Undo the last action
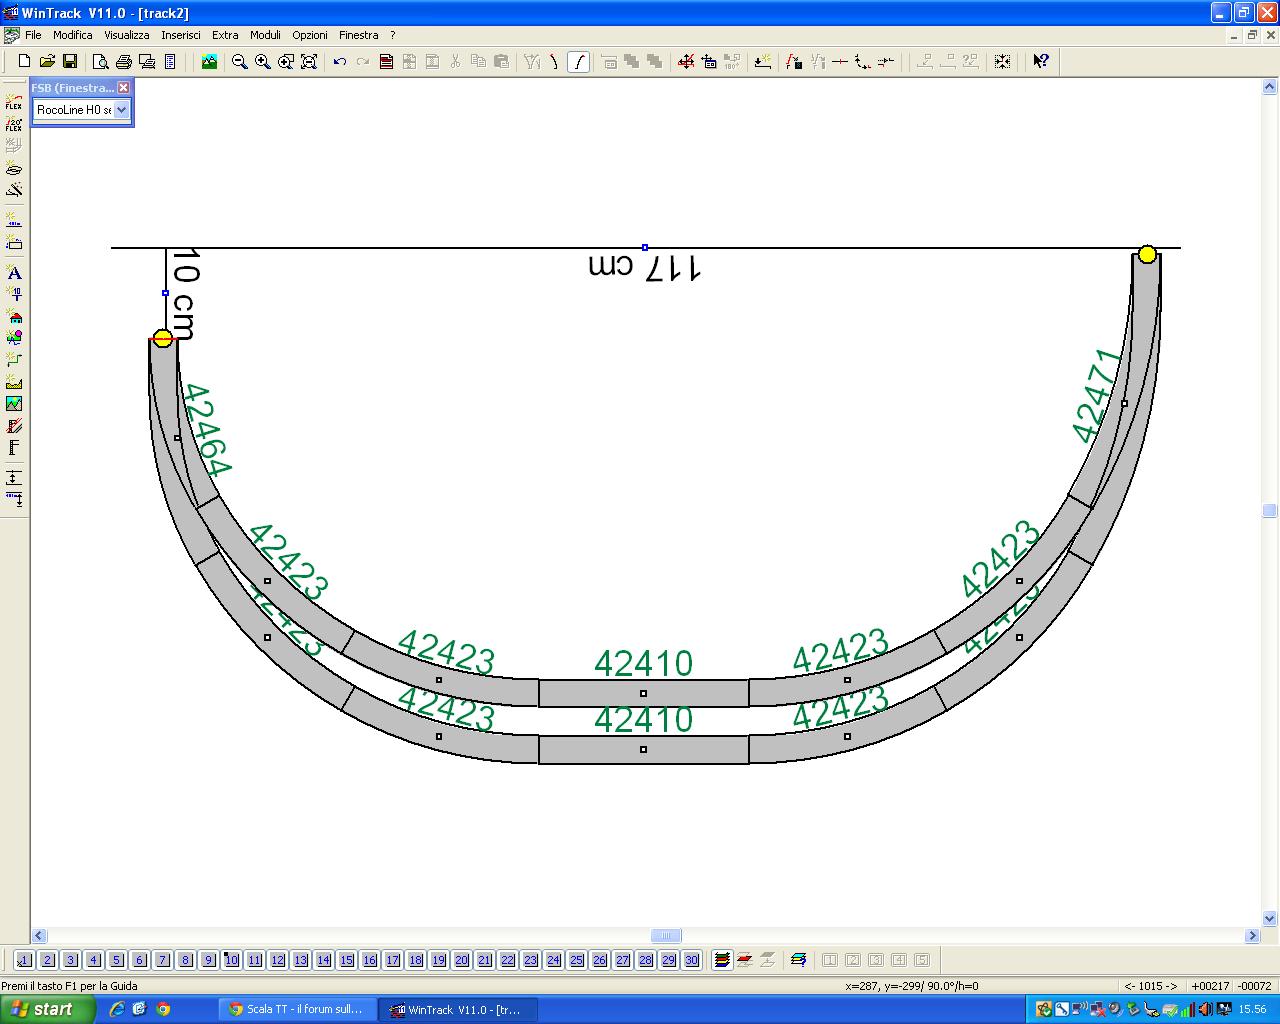Viewport: 1280px width, 1024px height. (x=340, y=61)
